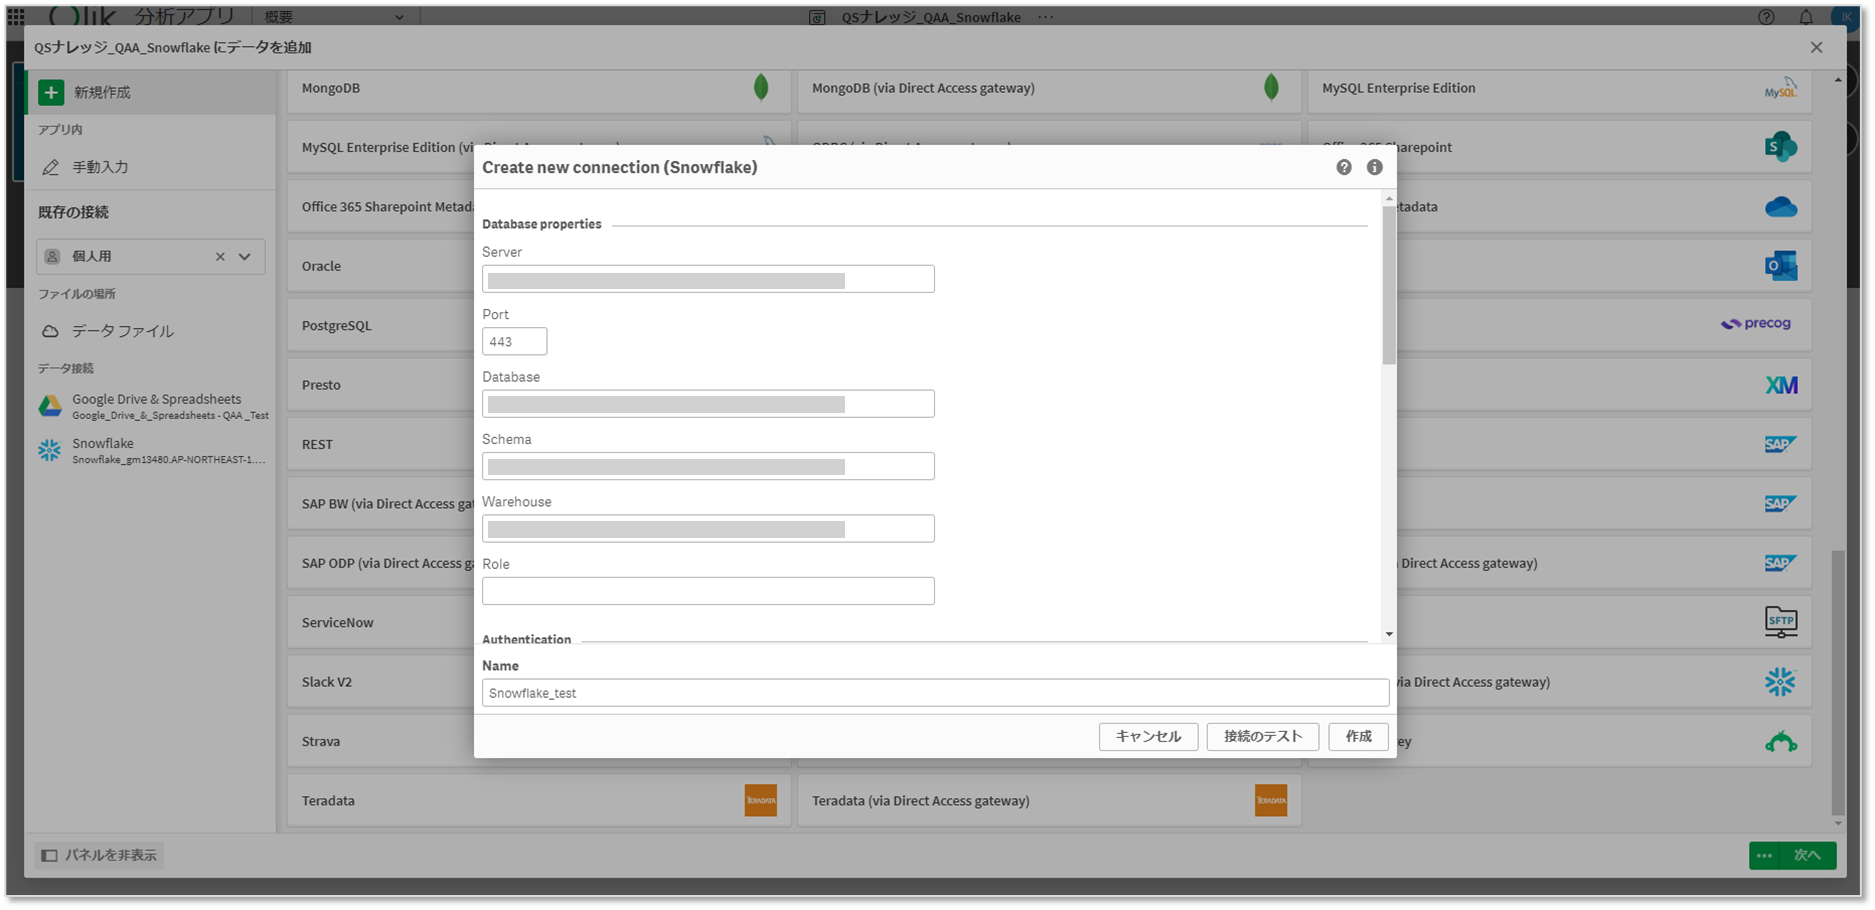The width and height of the screenshot is (1875, 910).
Task: Select the Presto connector
Action: [x=382, y=385]
